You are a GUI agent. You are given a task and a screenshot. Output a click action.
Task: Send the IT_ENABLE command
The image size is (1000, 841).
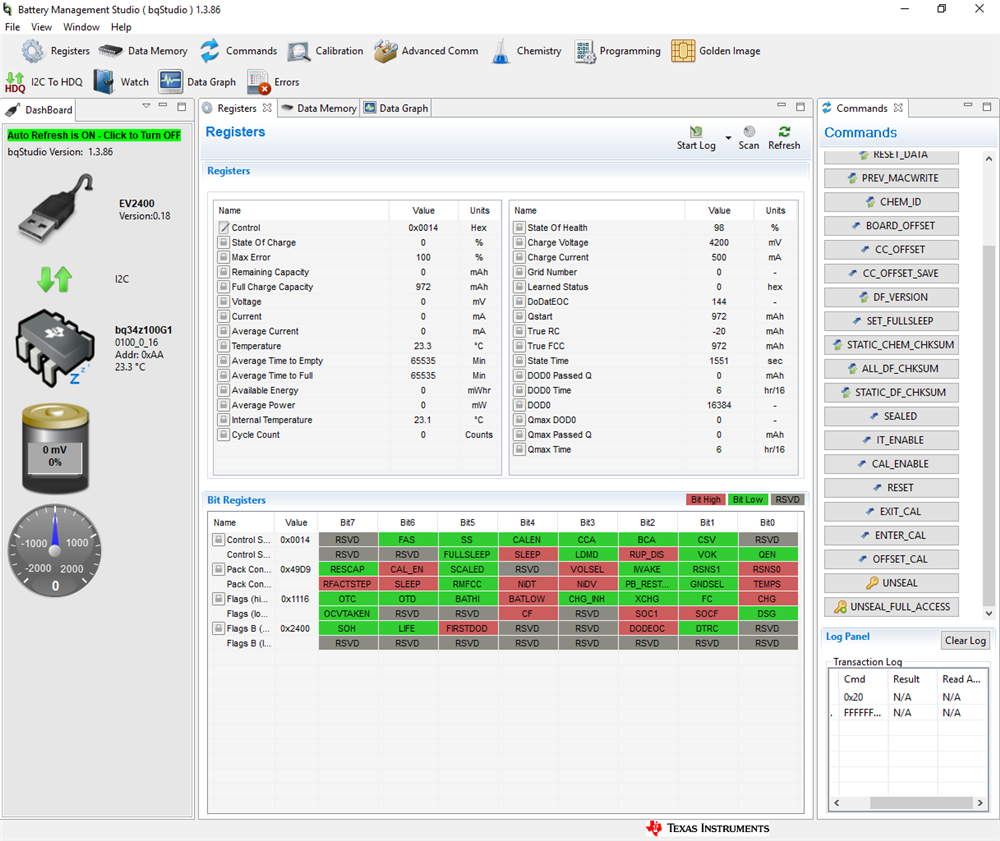(x=891, y=440)
